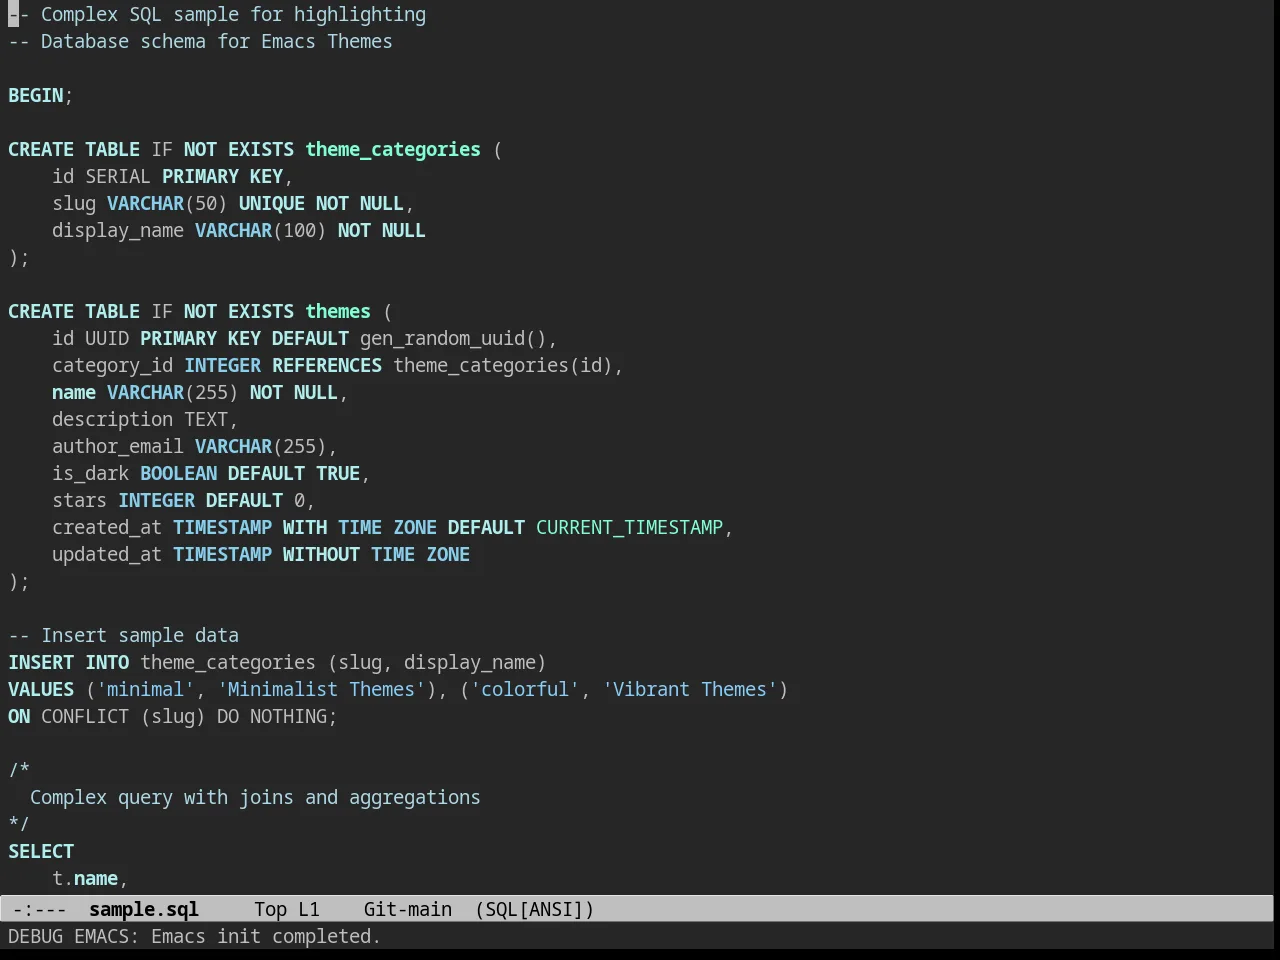
Task: Click 'Database schema for Emacs Themes' comment line
Action: click(200, 41)
